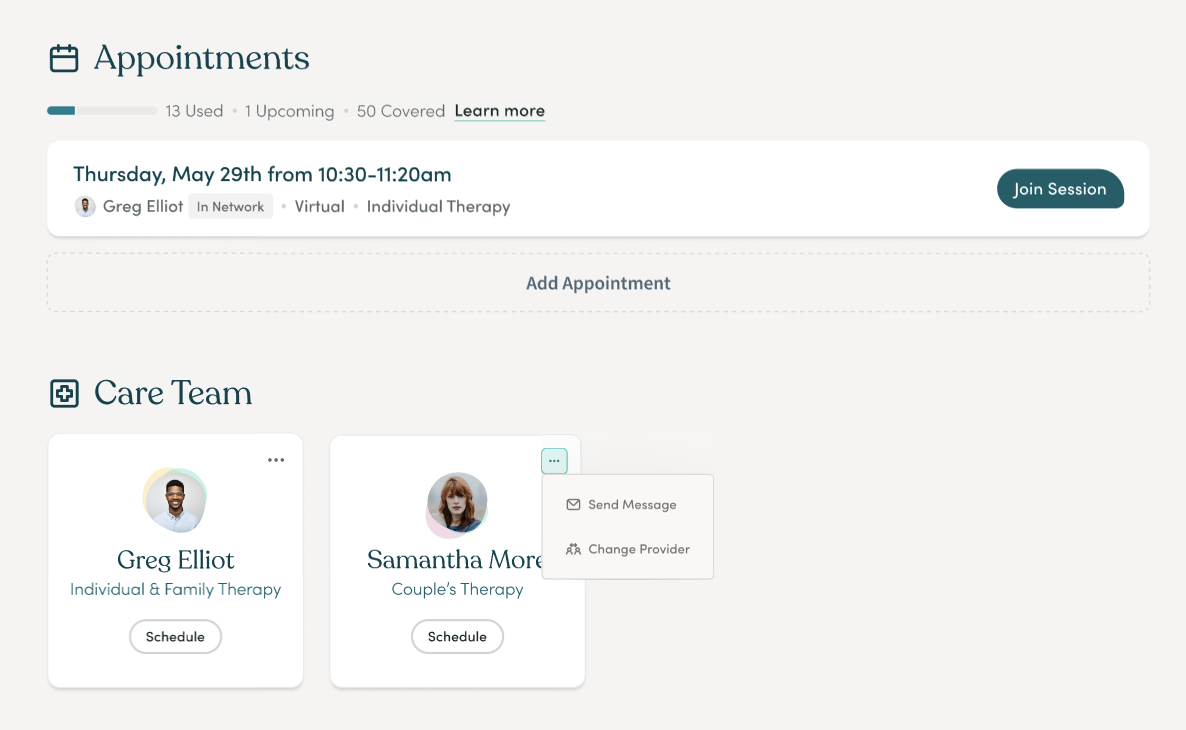
Task: Click Greg Elliot's large profile photo
Action: pos(175,501)
